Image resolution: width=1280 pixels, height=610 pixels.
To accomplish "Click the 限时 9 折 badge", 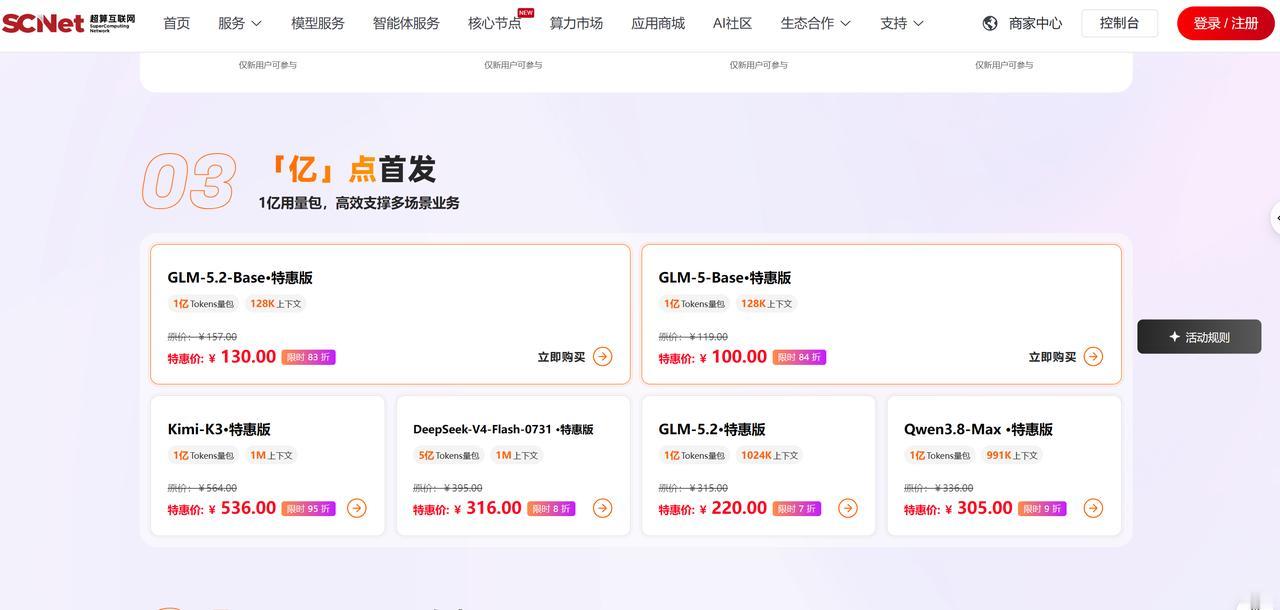I will (1042, 508).
